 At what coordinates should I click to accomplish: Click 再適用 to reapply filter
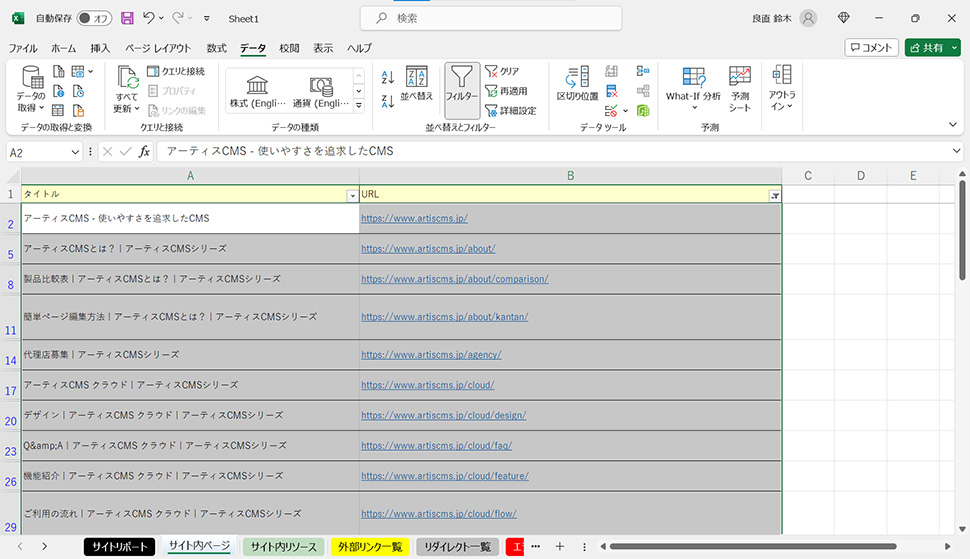click(506, 91)
